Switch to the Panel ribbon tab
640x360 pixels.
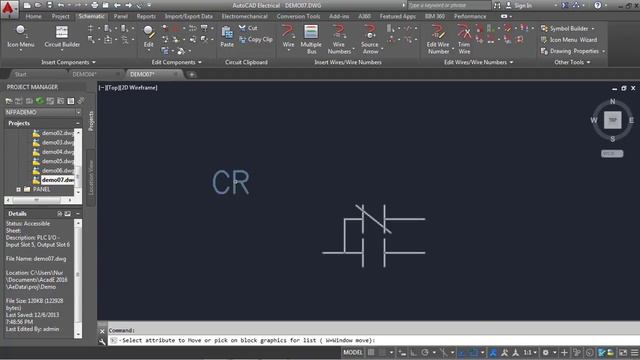tap(120, 16)
